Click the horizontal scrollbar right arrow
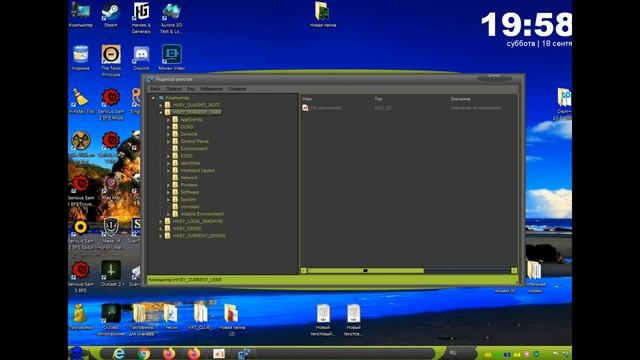640x360 pixels. [x=514, y=270]
